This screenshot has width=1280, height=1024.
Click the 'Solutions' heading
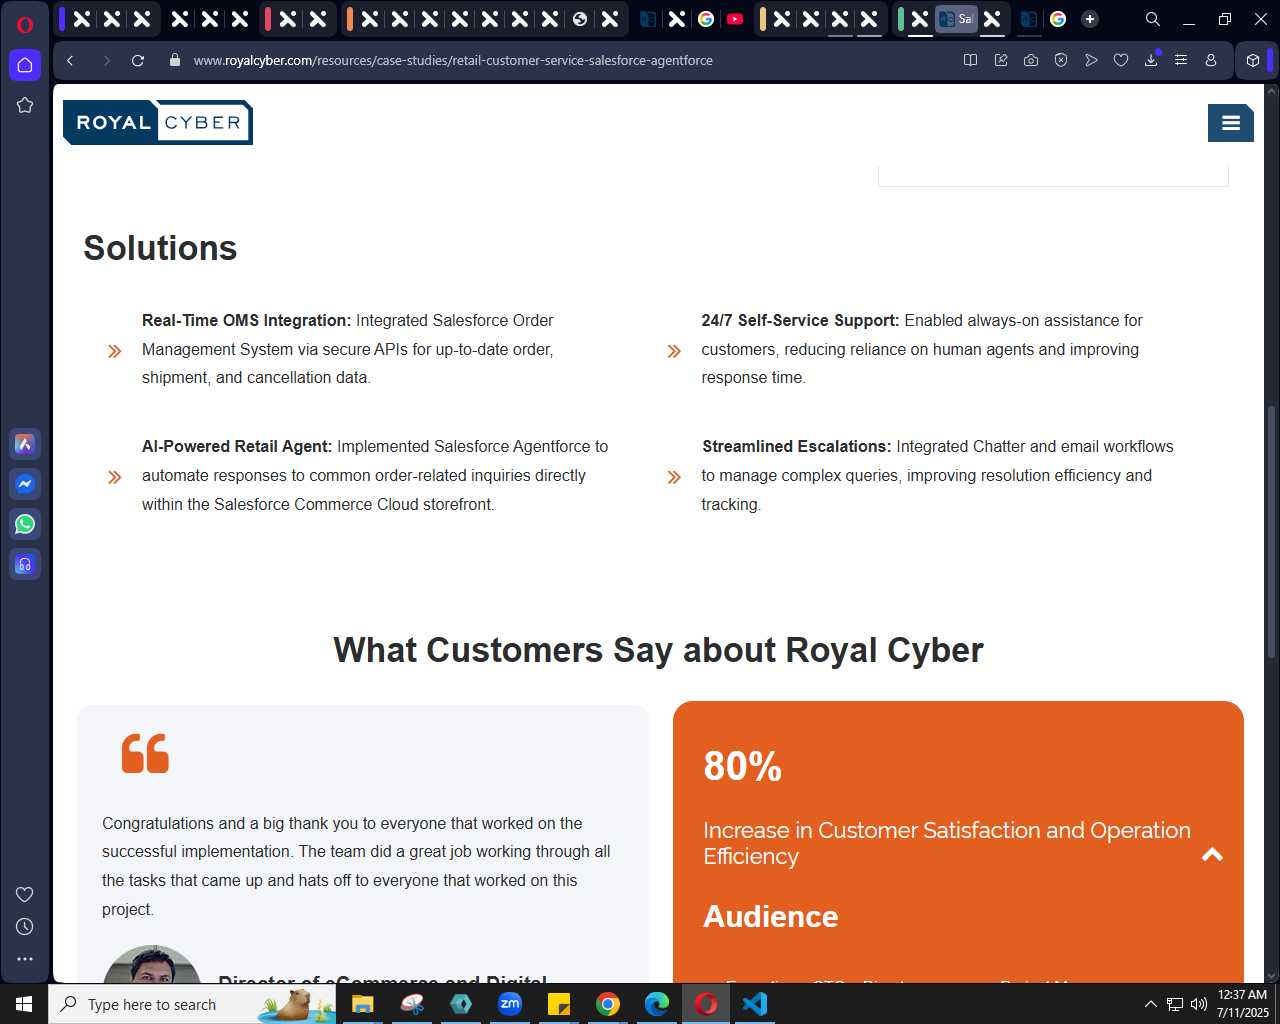[160, 248]
